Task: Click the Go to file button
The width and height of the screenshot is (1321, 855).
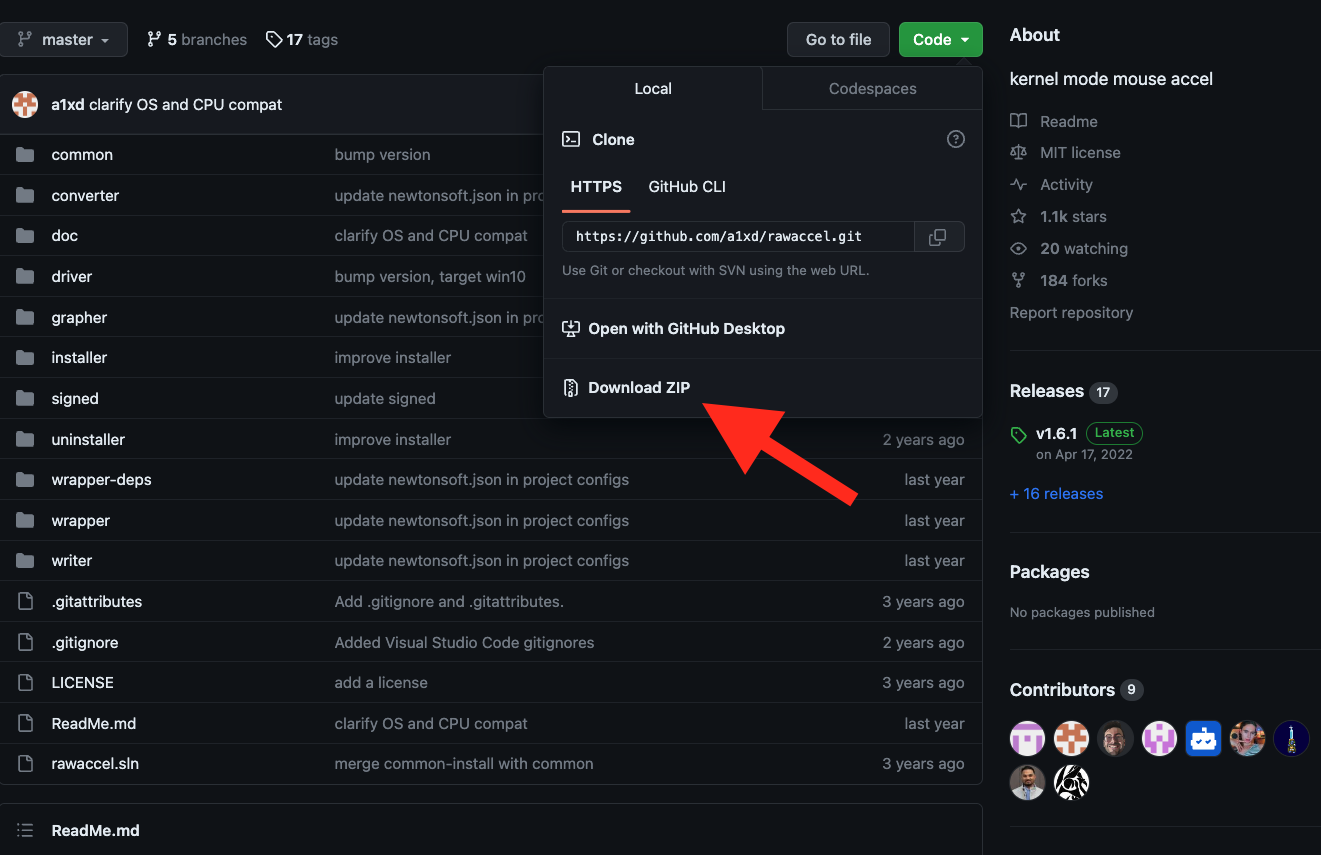Action: (x=838, y=40)
